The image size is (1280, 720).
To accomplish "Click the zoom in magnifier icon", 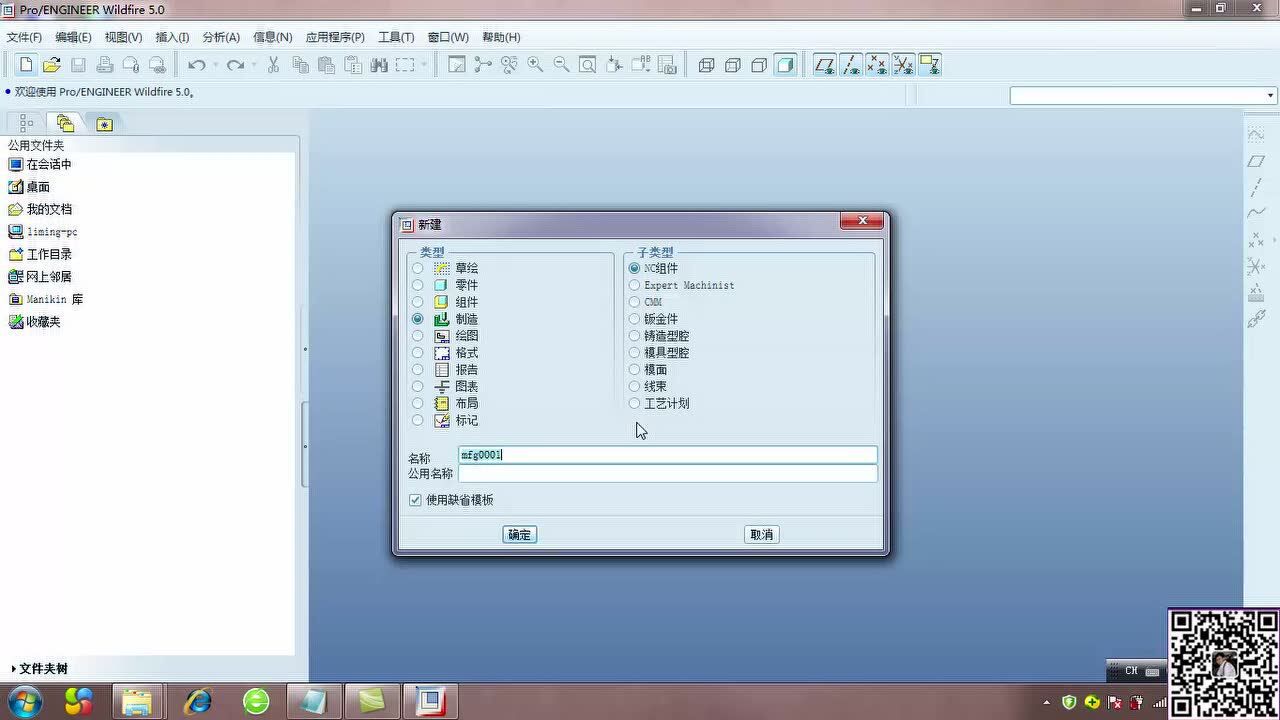I will 536,65.
